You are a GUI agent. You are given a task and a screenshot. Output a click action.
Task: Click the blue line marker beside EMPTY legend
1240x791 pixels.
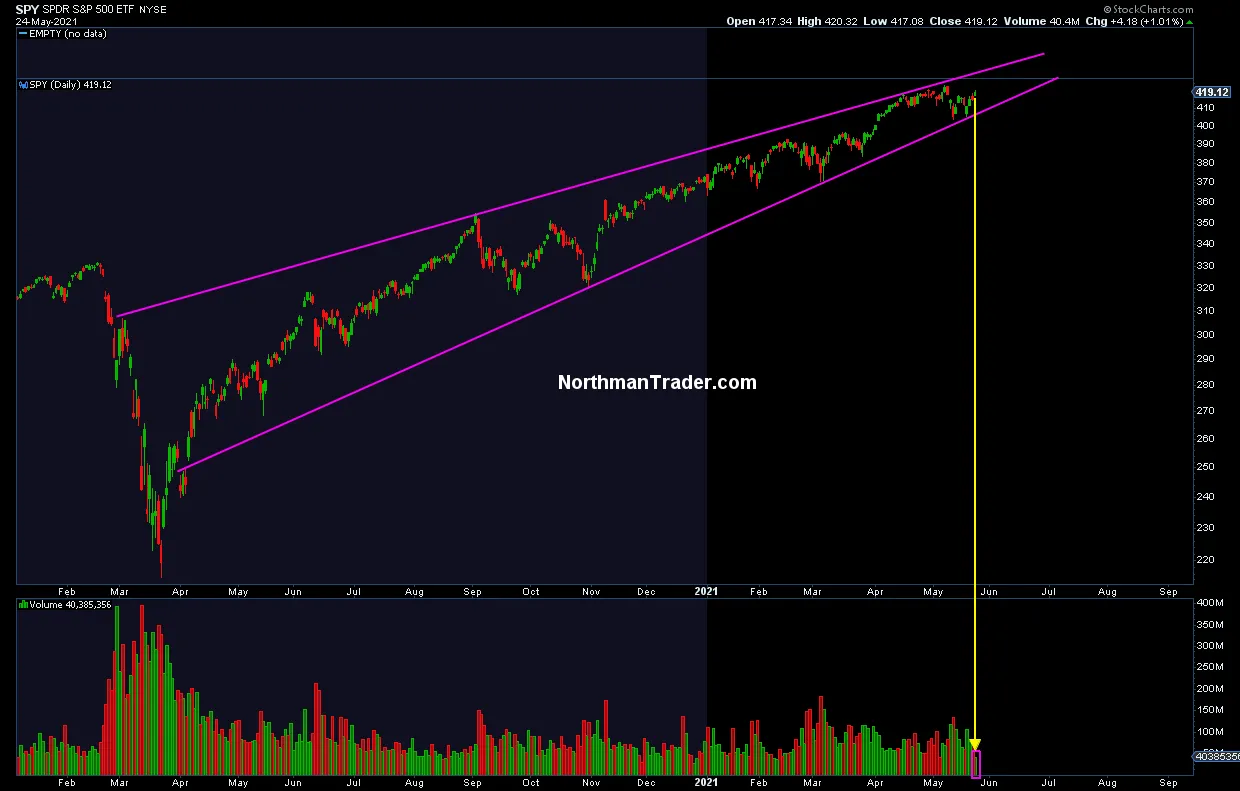[23, 34]
